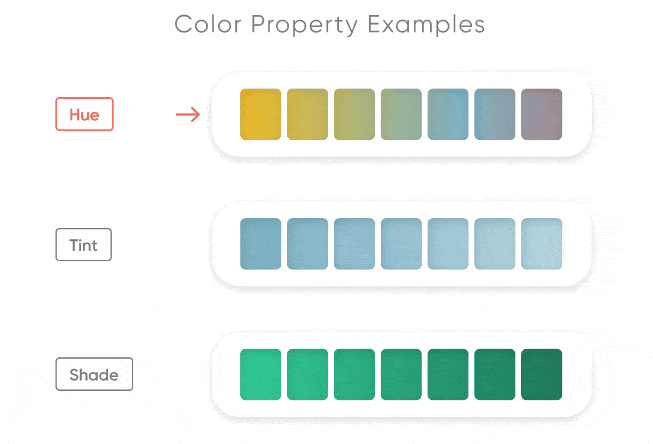Image resolution: width=653 pixels, height=444 pixels.
Task: Select the third Tint row blue swatch
Action: (x=354, y=244)
